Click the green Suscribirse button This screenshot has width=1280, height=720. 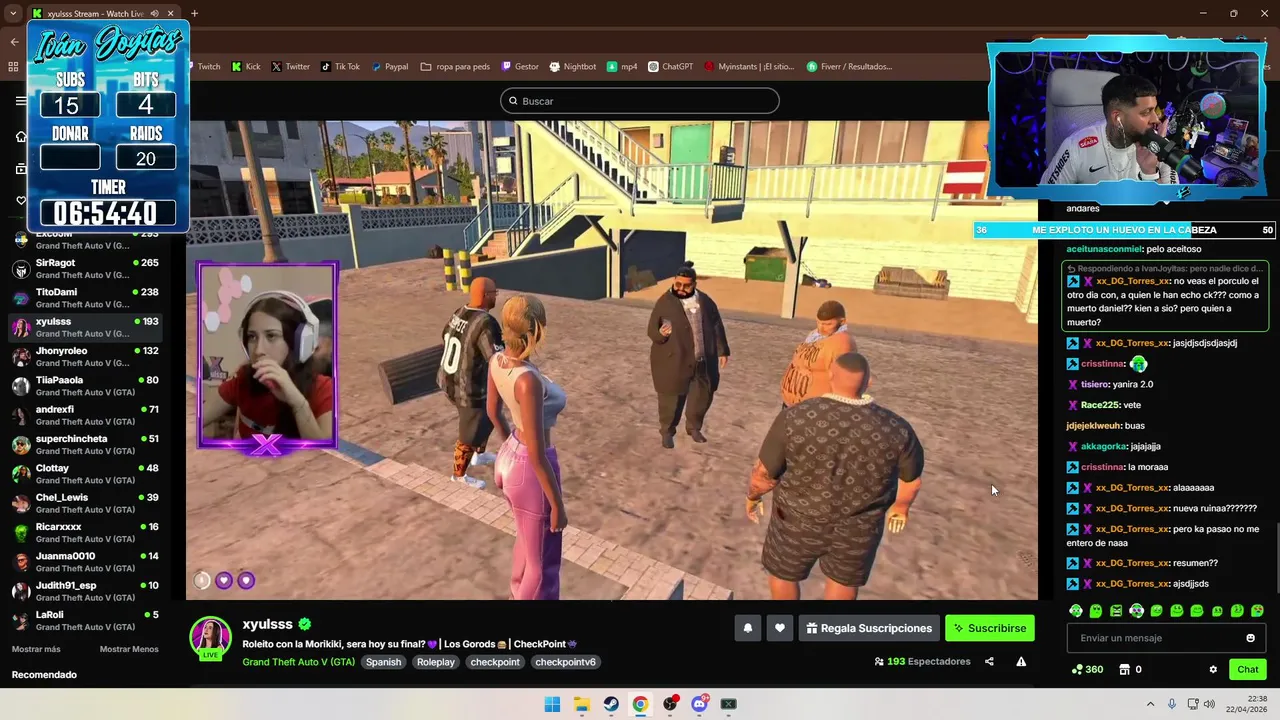[990, 628]
